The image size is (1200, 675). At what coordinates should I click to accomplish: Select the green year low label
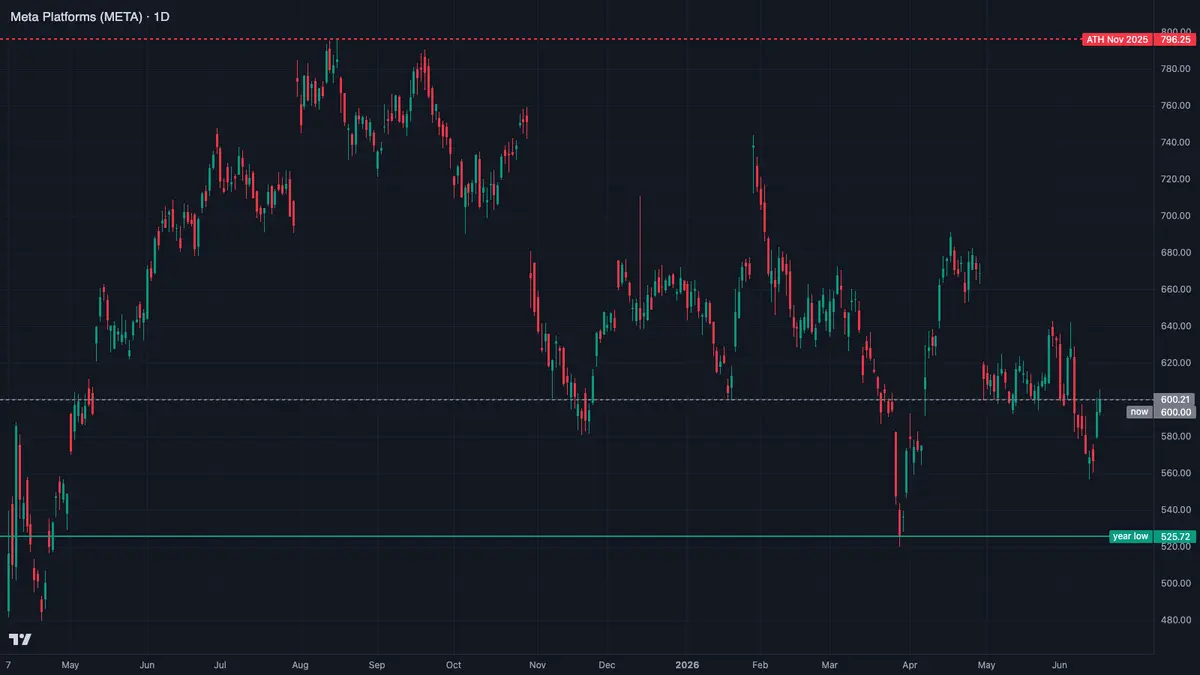(1131, 537)
